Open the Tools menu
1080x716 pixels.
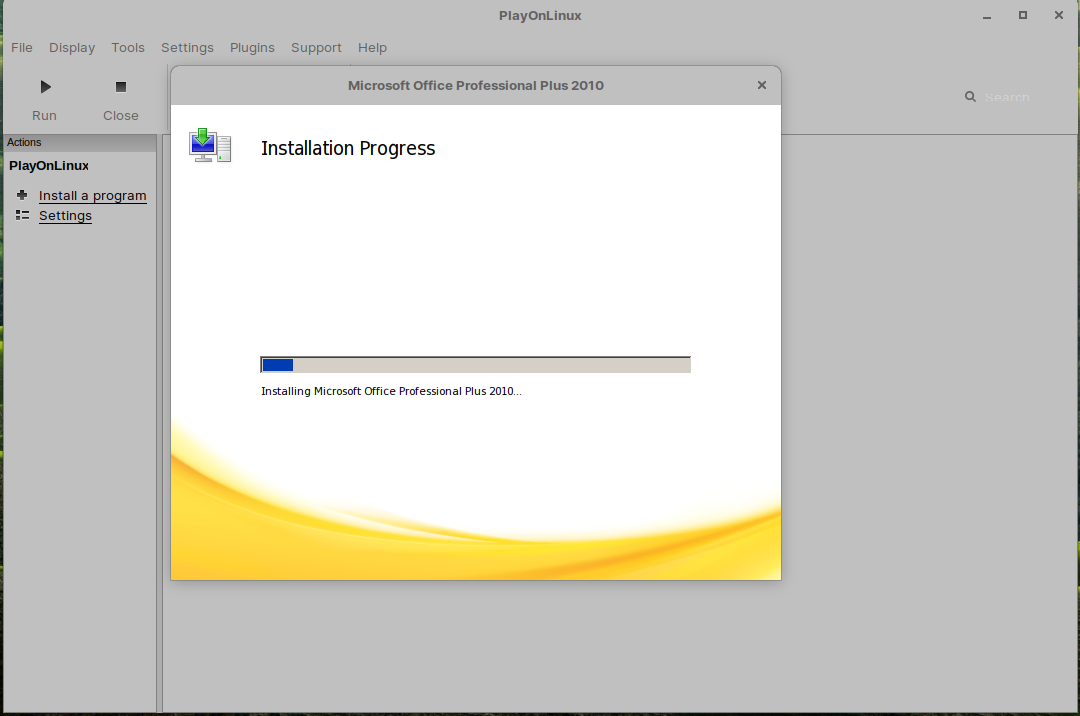(128, 48)
